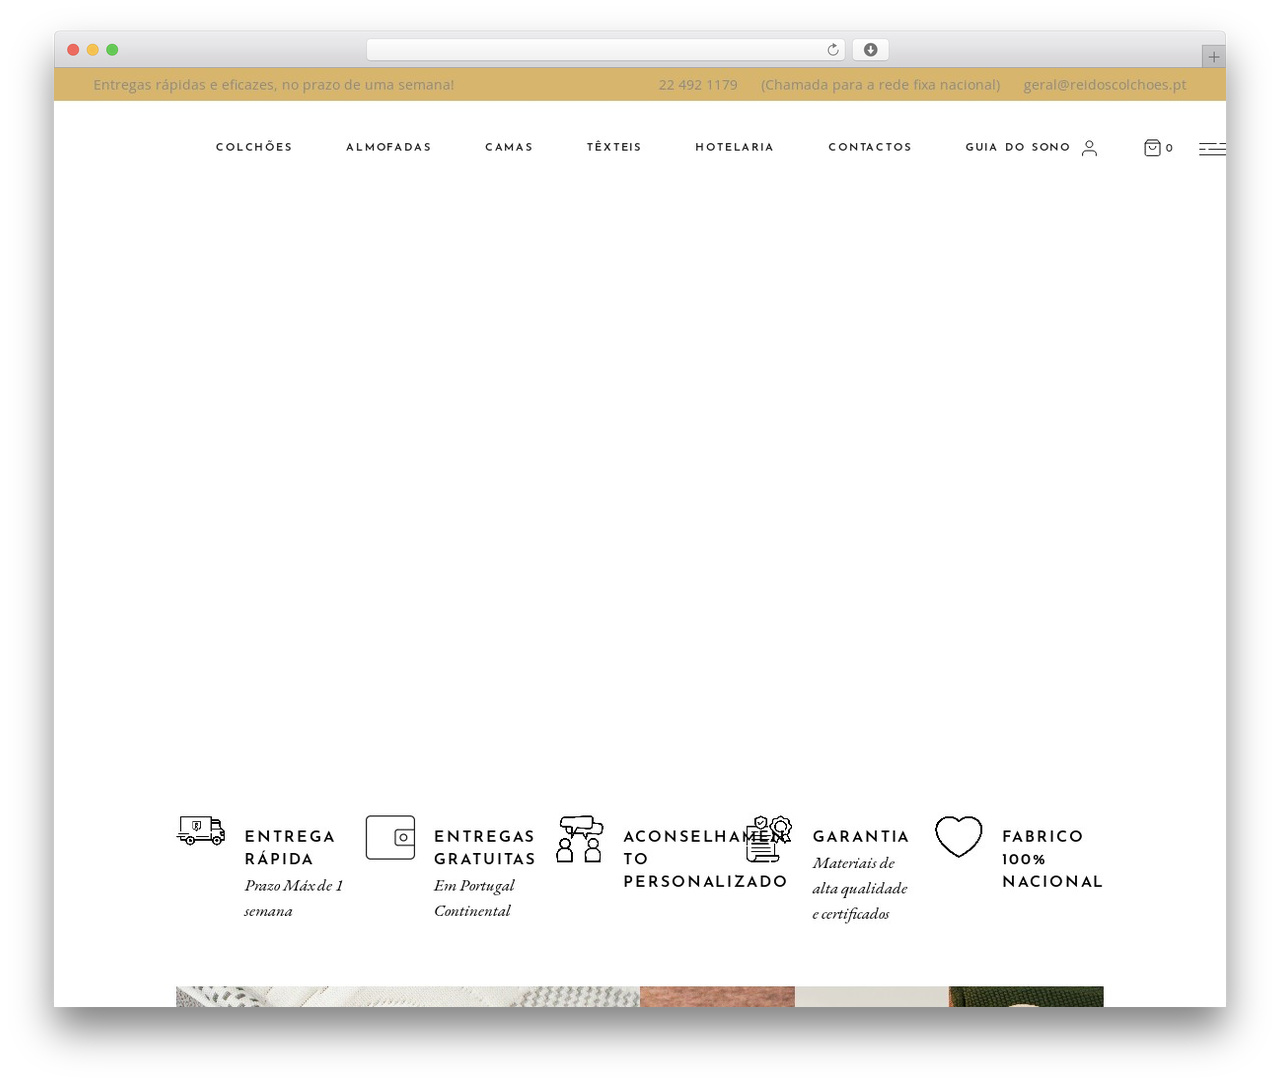Open the user account icon
The image size is (1280, 1084).
1089,148
